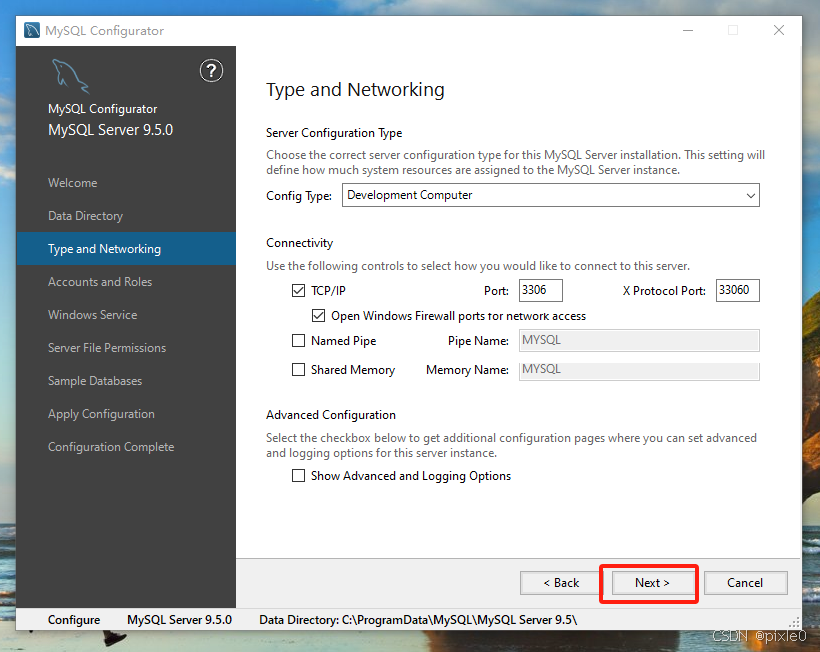Open Accounts and Roles step
Screen dimensions: 820x652
(100, 282)
